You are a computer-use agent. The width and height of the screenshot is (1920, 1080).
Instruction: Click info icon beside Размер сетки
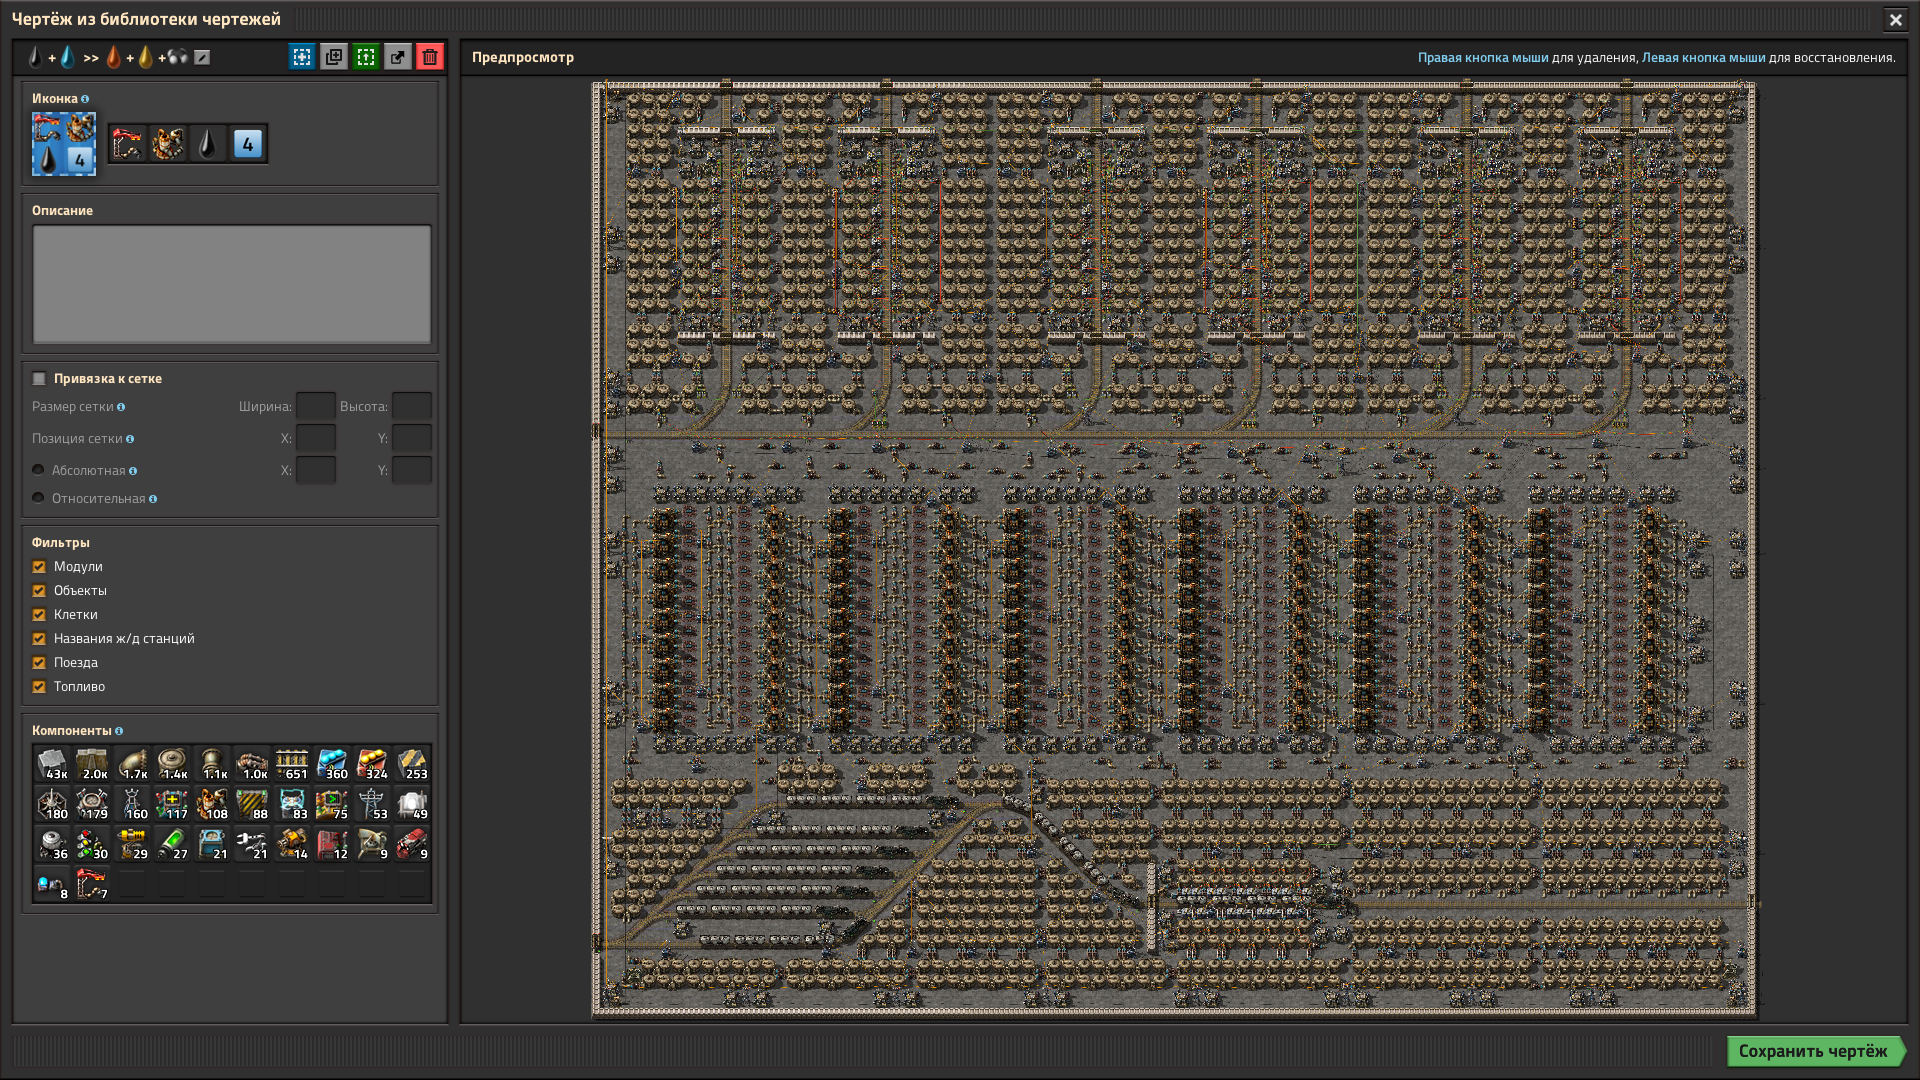click(x=121, y=407)
